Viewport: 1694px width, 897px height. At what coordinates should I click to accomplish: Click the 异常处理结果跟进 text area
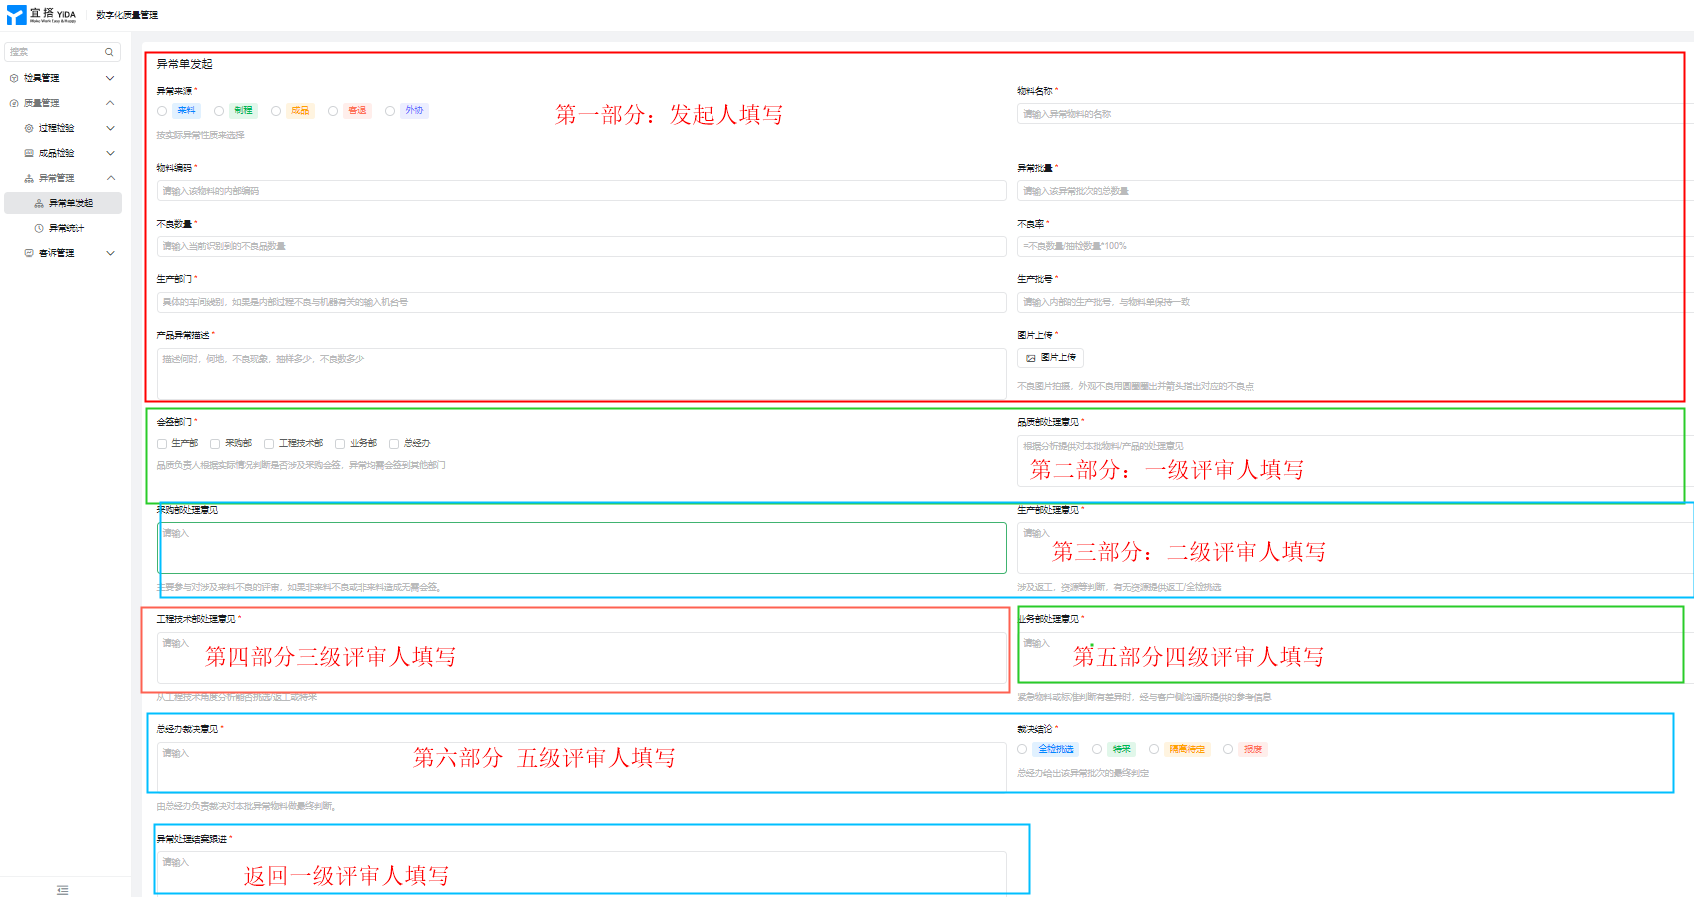tap(581, 872)
